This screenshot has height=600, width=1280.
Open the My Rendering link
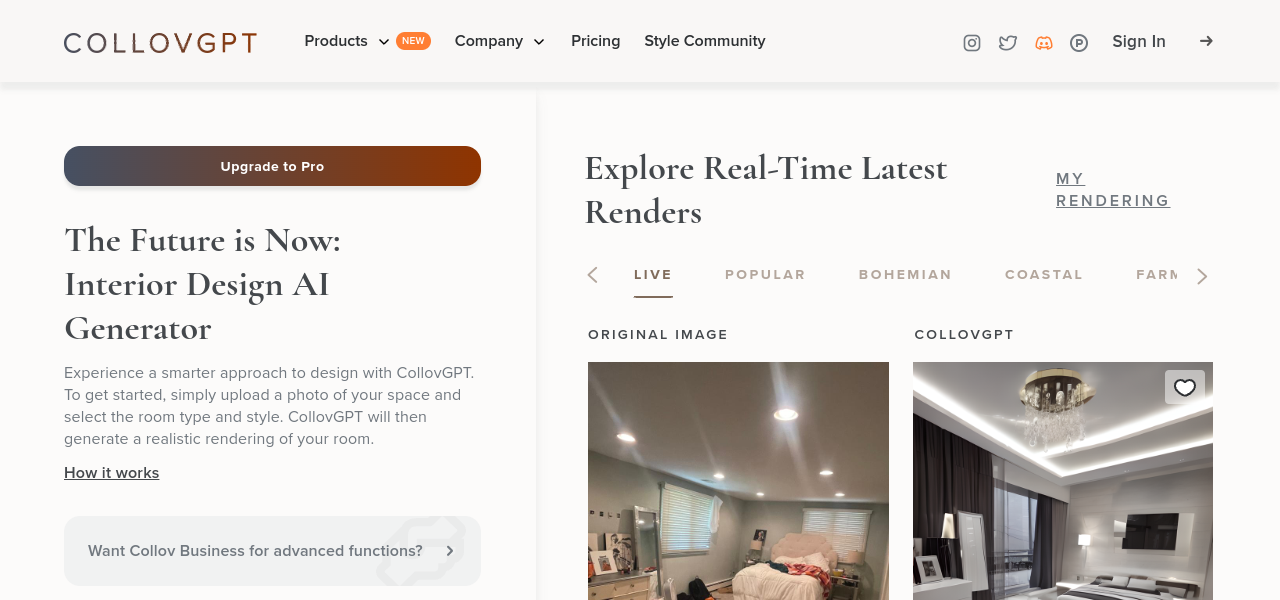pyautogui.click(x=1113, y=190)
